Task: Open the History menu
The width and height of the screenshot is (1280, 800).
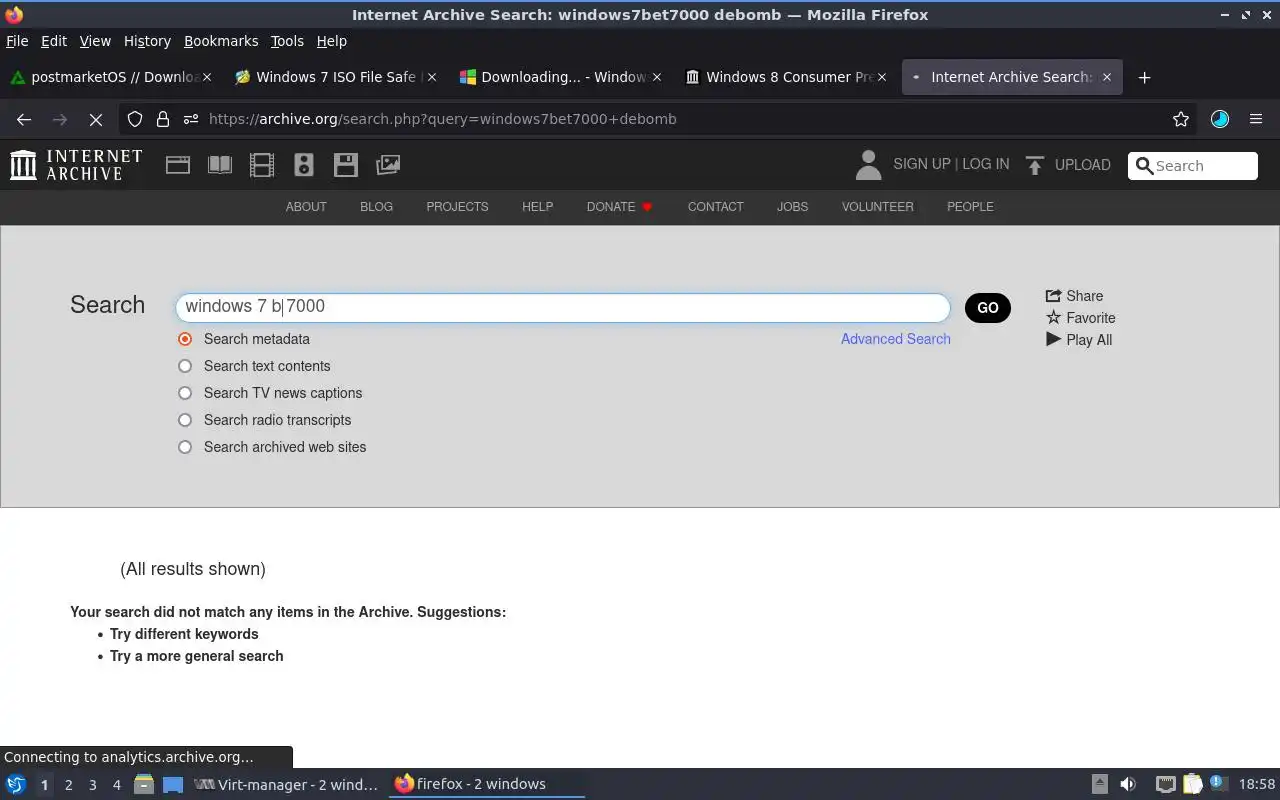Action: pos(147,41)
